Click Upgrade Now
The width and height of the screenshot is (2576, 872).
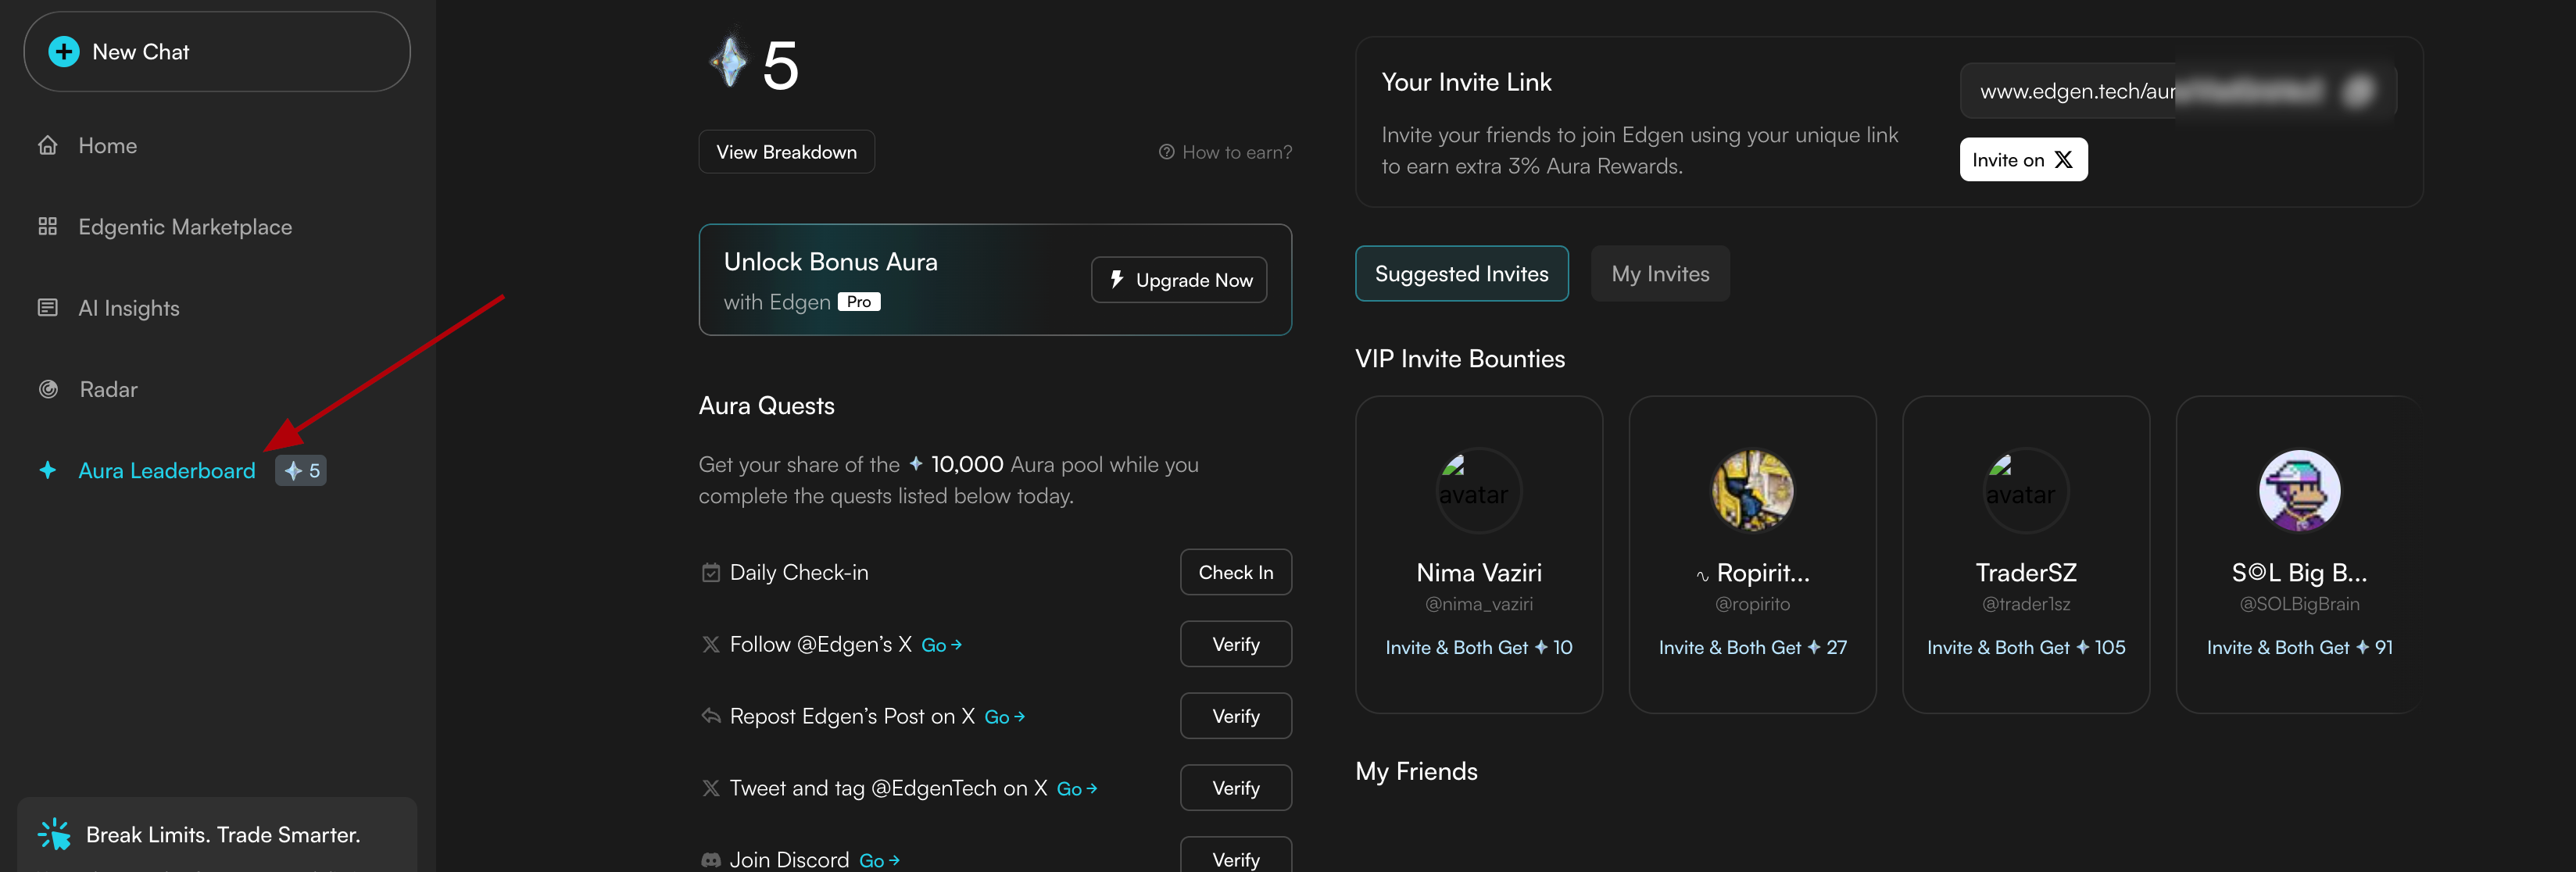[x=1179, y=280]
